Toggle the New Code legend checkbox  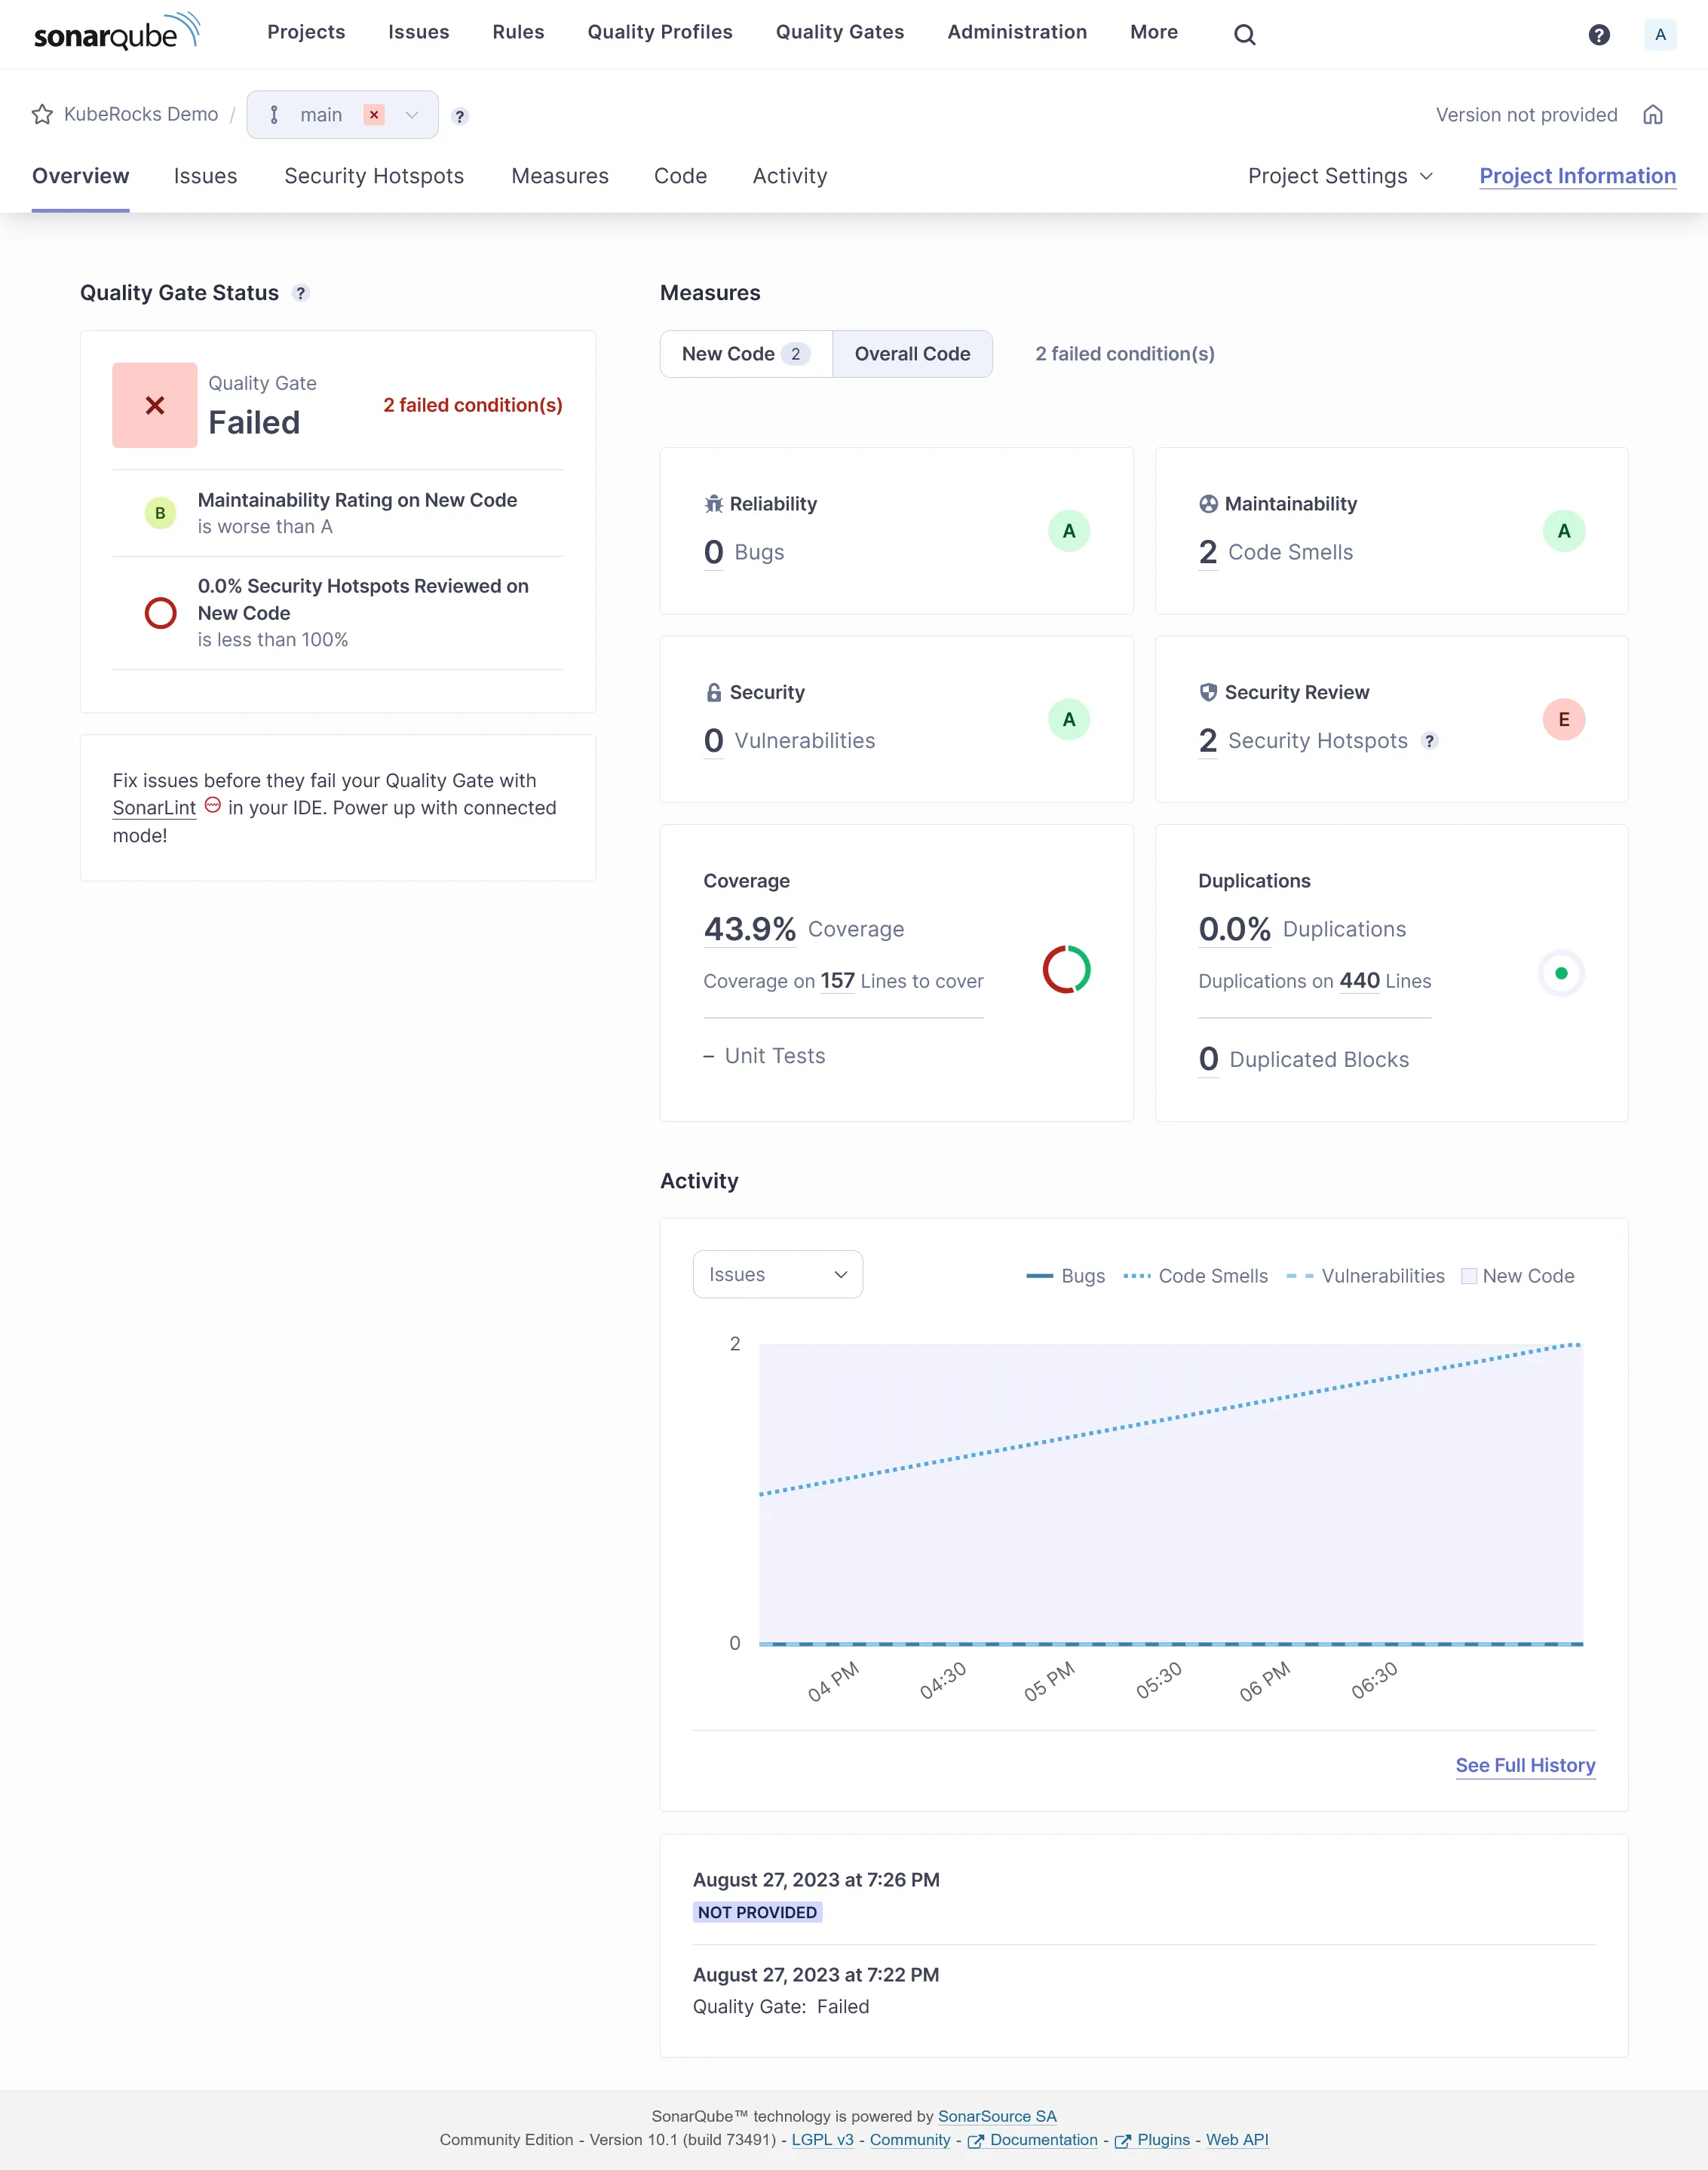tap(1468, 1276)
